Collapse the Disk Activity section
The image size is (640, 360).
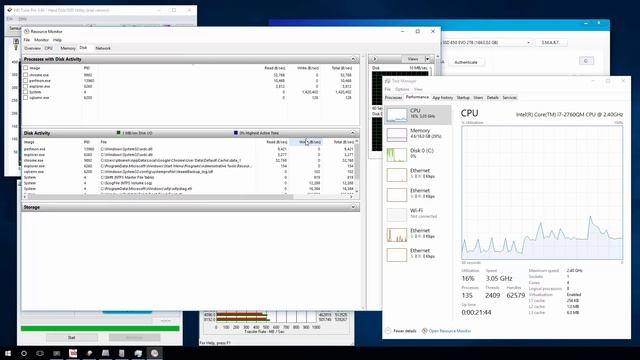coord(353,133)
